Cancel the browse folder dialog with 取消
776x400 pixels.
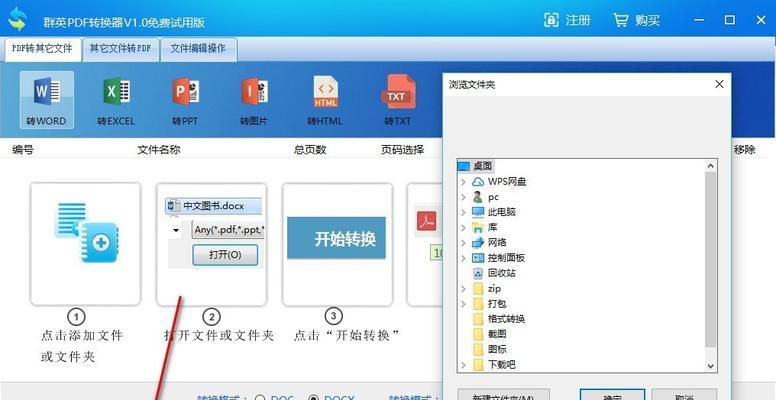coord(684,396)
